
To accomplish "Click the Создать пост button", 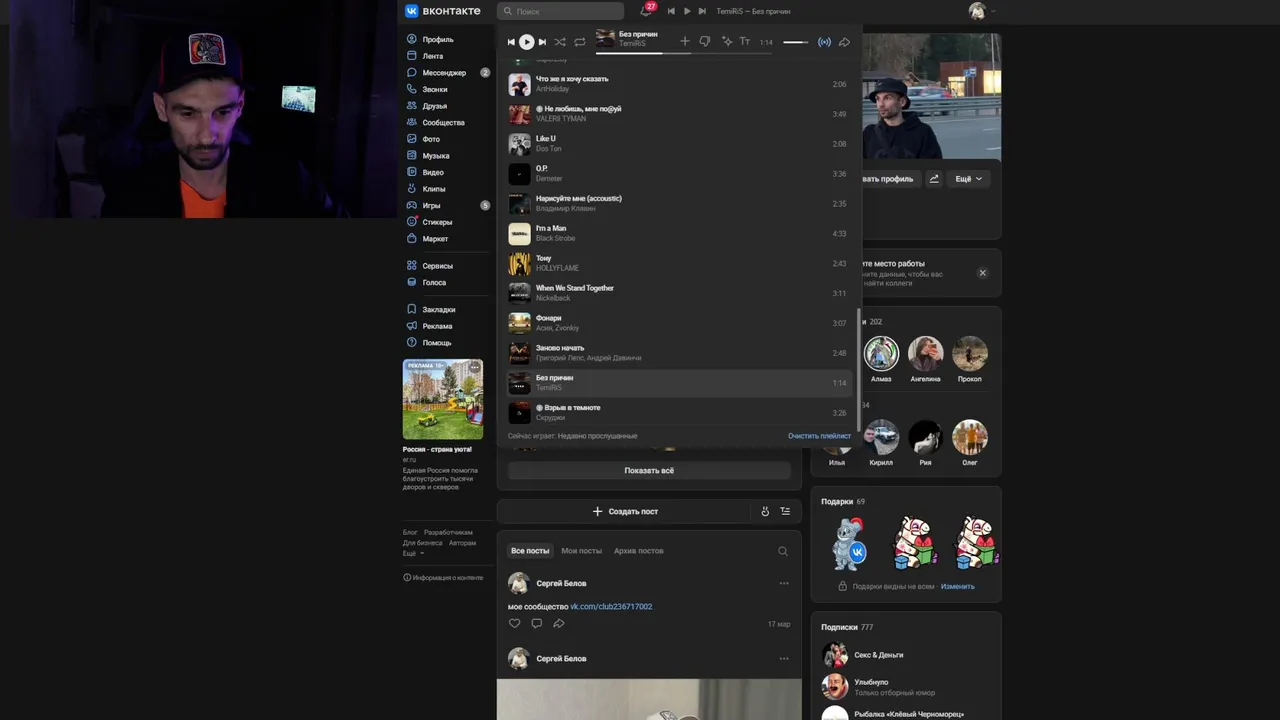I will tap(625, 511).
